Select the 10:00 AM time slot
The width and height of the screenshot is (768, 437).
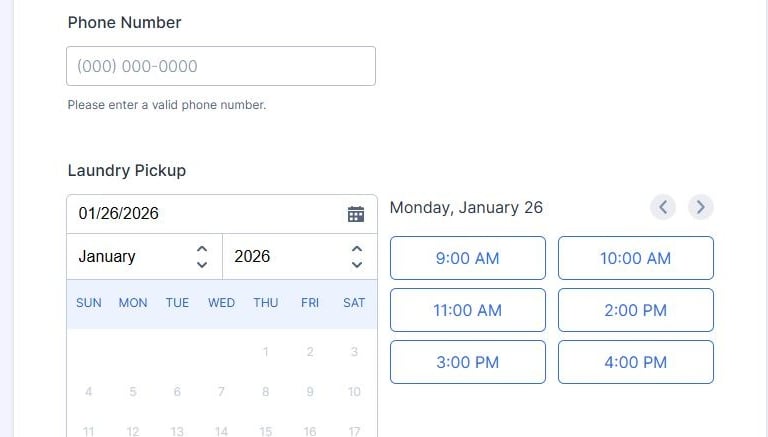[635, 258]
